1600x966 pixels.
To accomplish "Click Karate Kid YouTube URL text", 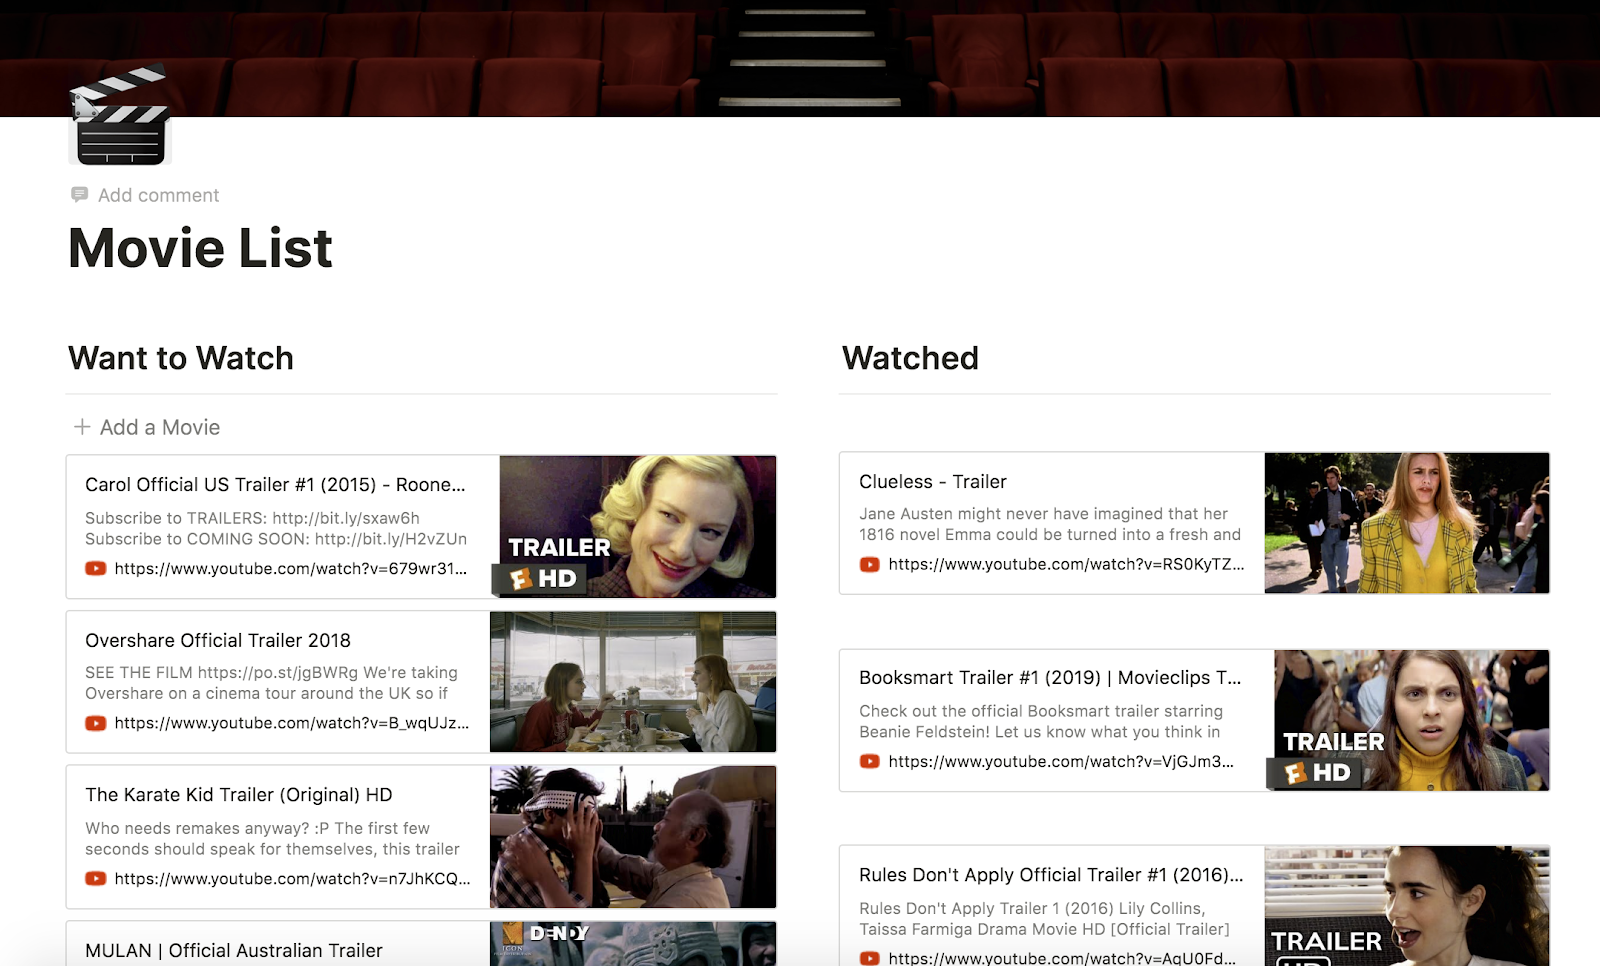I will pos(292,879).
